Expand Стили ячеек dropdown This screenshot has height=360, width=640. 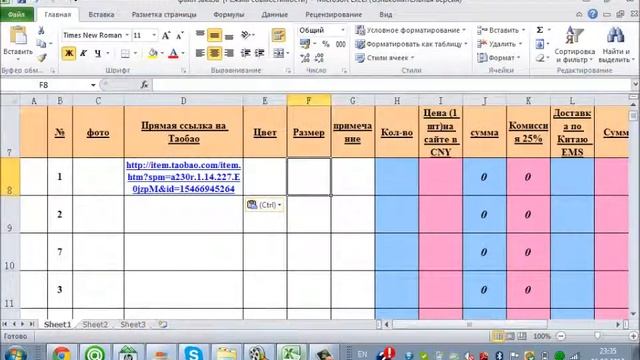point(413,58)
